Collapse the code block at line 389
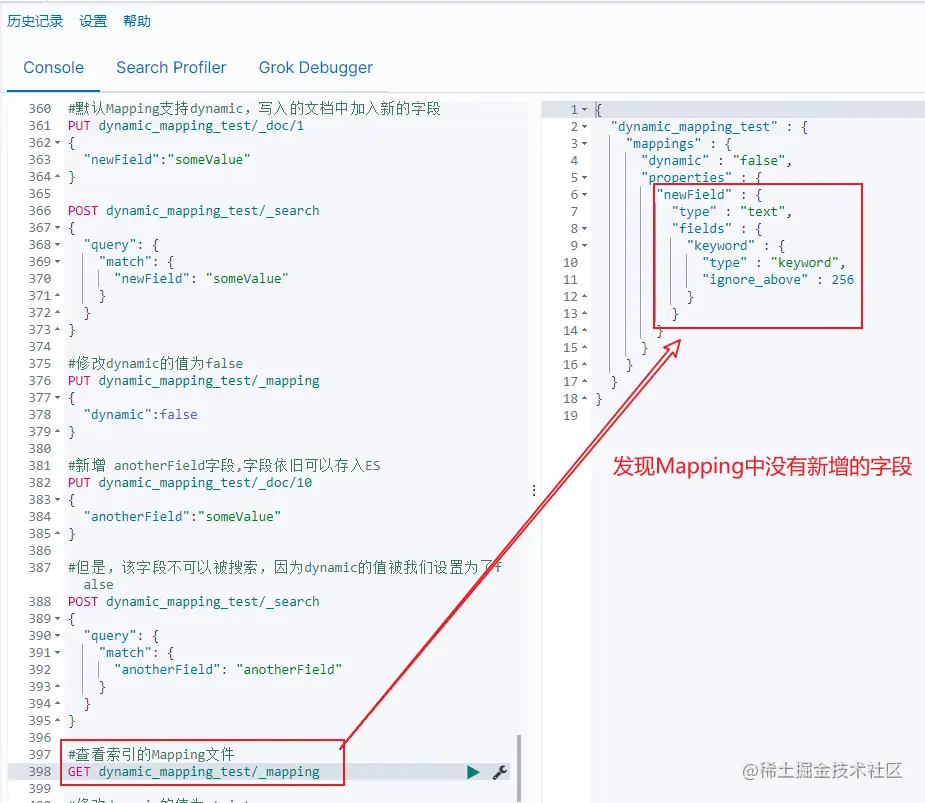Viewport: 925px width, 803px height. [58, 619]
